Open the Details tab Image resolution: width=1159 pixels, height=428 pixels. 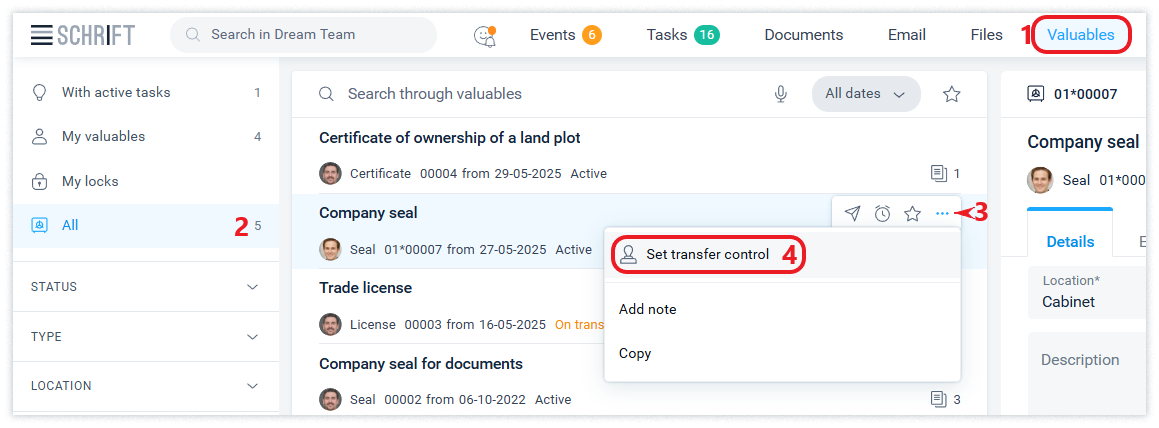(1070, 241)
